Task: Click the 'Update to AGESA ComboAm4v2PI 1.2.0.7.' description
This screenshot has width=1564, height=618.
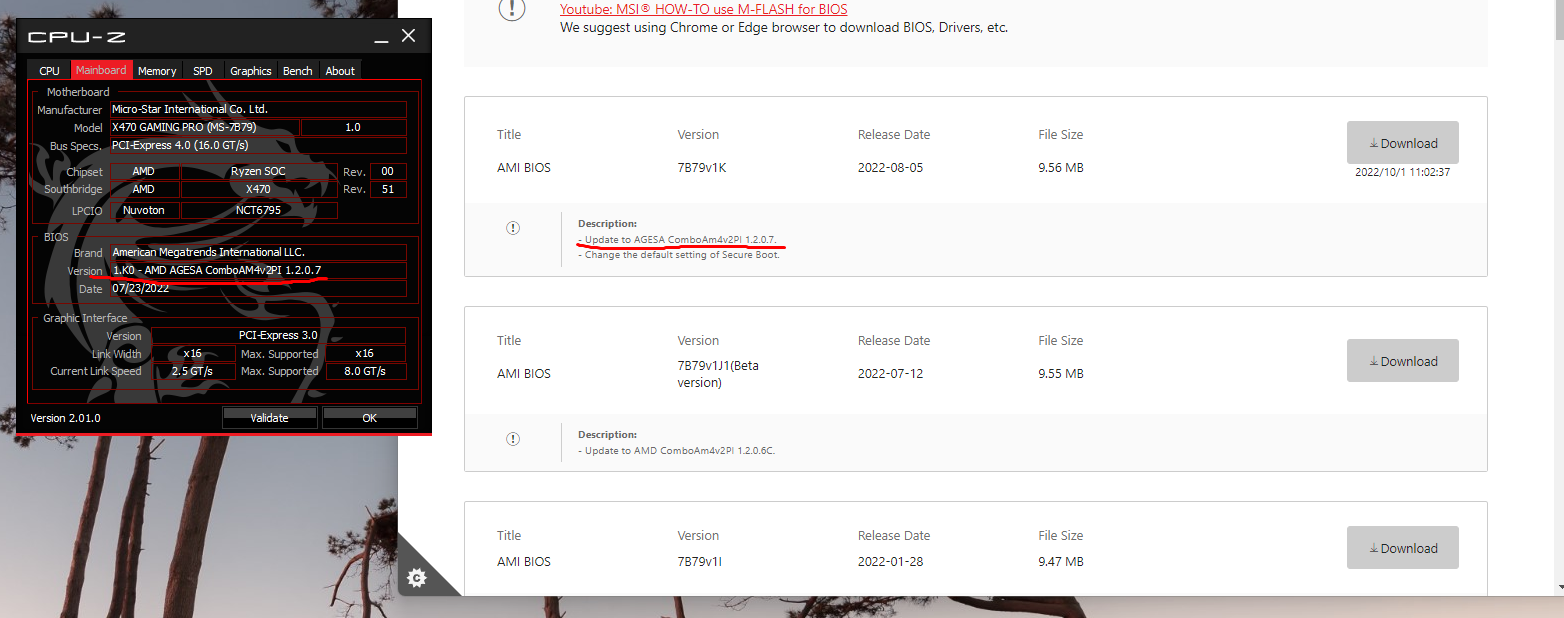Action: tap(677, 240)
